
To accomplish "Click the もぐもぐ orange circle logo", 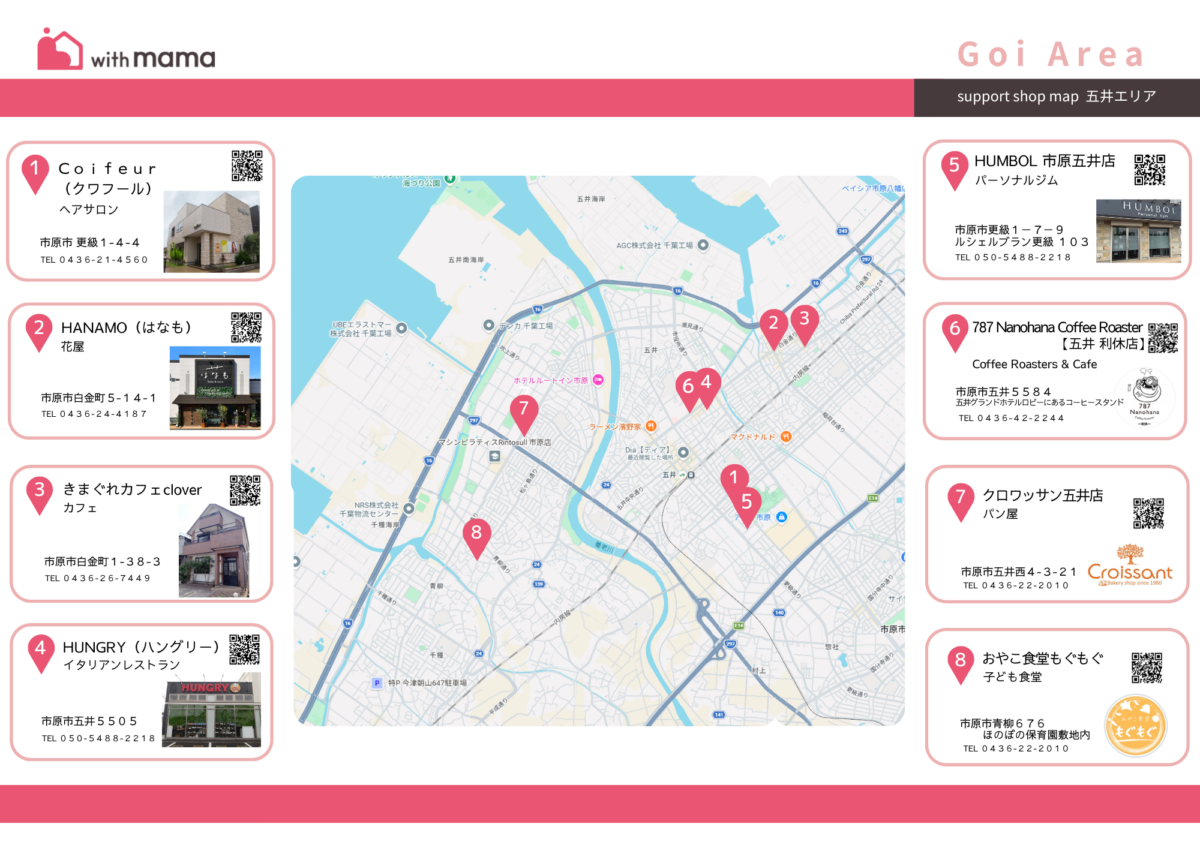I will 1135,727.
